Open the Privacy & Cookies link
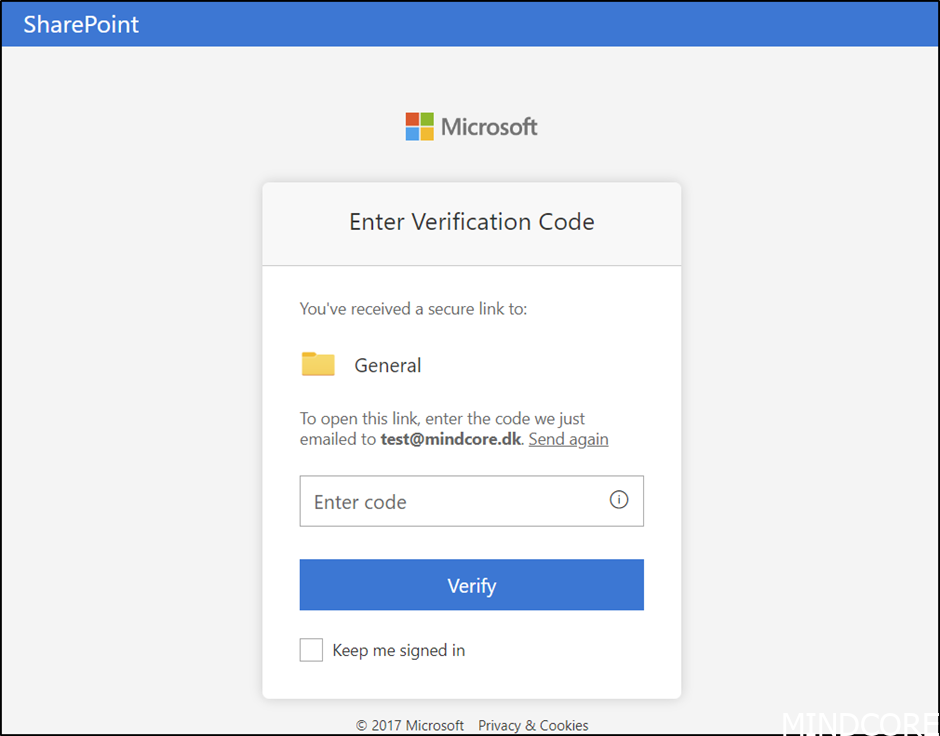940x736 pixels. pyautogui.click(x=533, y=725)
